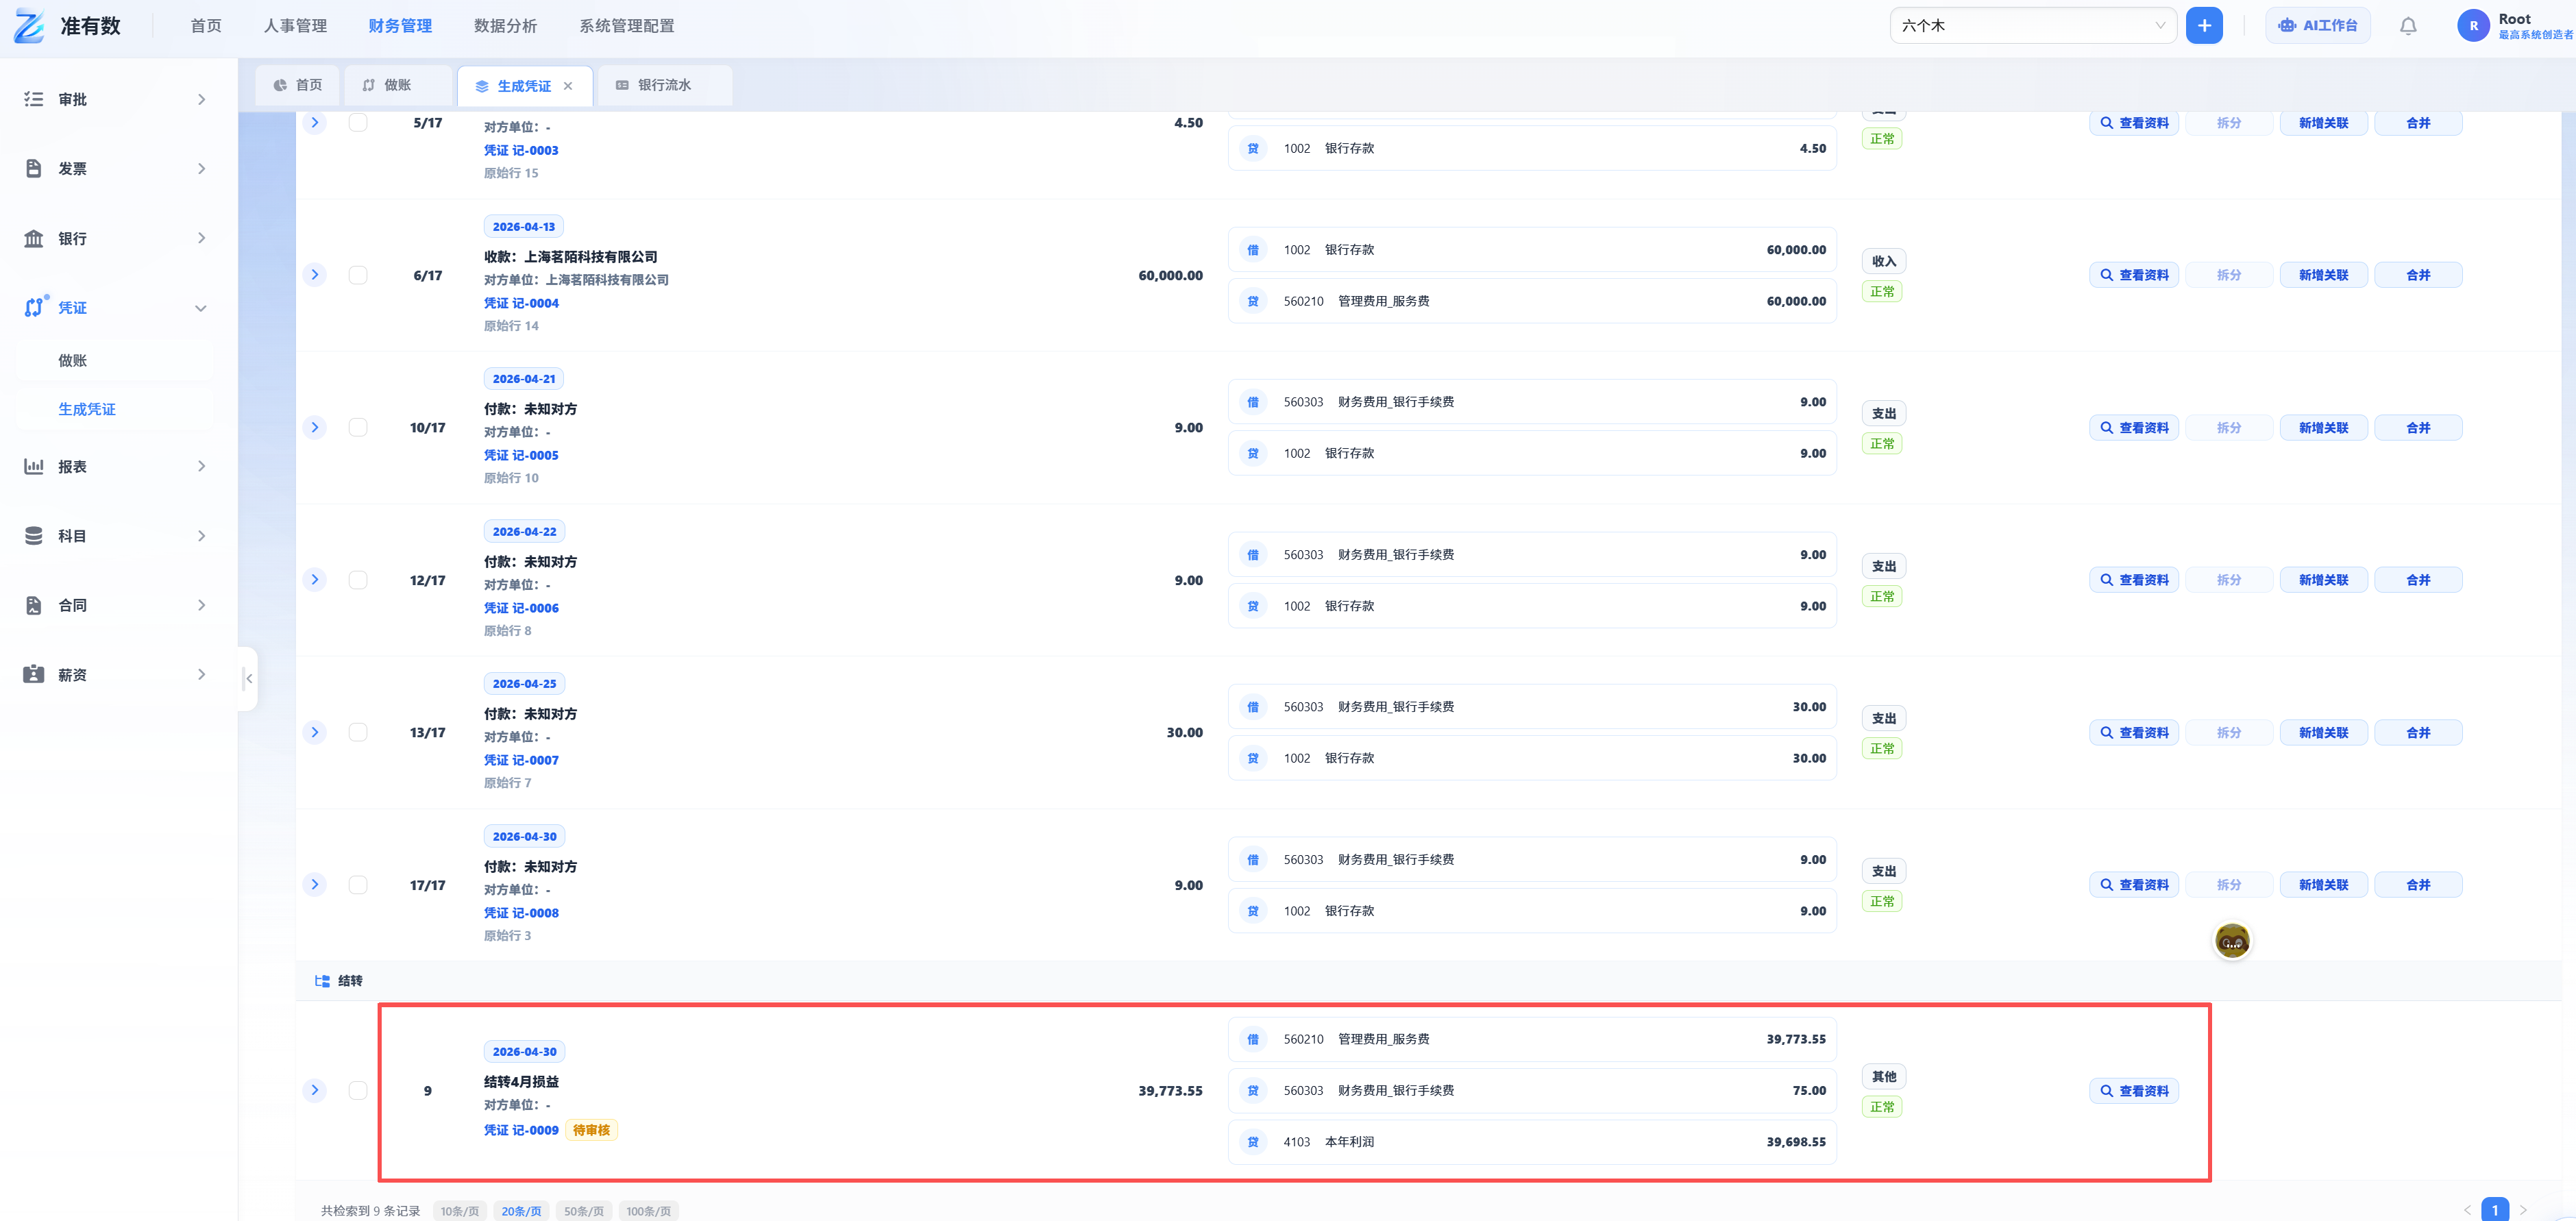Click 贷 badge of 560210 管理费用_服务费 60,000.00 entry

(x=1253, y=301)
